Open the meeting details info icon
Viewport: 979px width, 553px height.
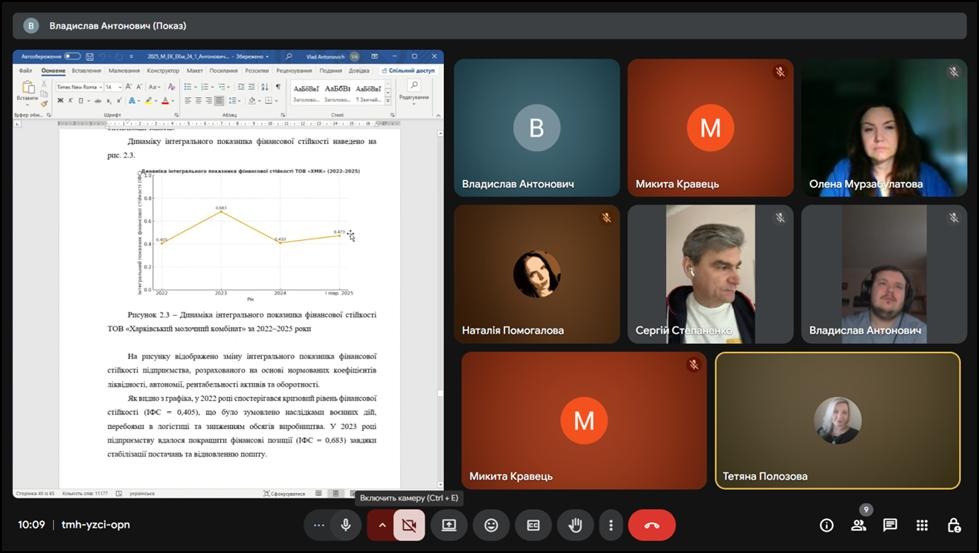826,525
